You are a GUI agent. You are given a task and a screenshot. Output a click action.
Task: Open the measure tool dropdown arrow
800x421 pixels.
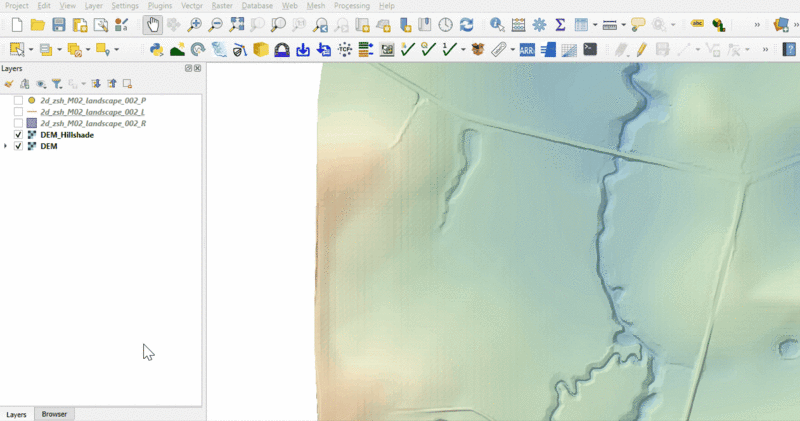point(623,25)
